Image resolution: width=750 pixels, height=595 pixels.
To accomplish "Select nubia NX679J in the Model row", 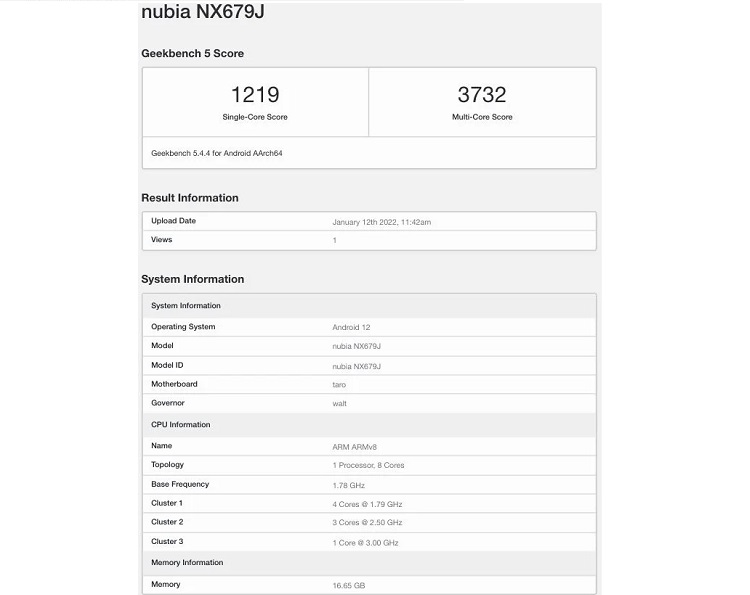I will click(356, 346).
